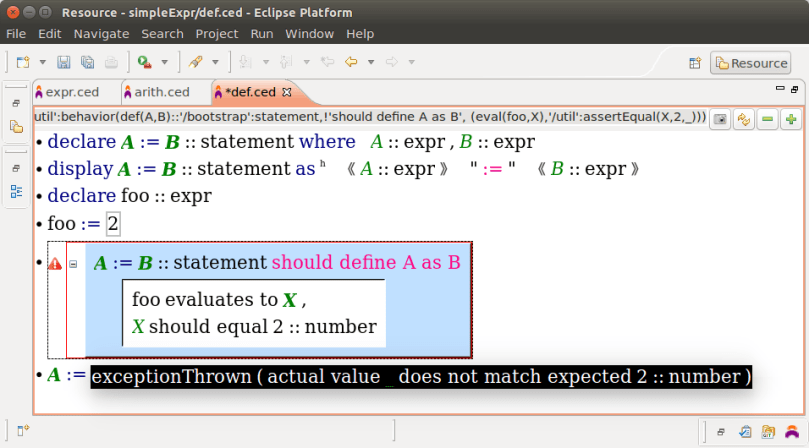Click the Git icon in the status bar

pyautogui.click(x=767, y=432)
